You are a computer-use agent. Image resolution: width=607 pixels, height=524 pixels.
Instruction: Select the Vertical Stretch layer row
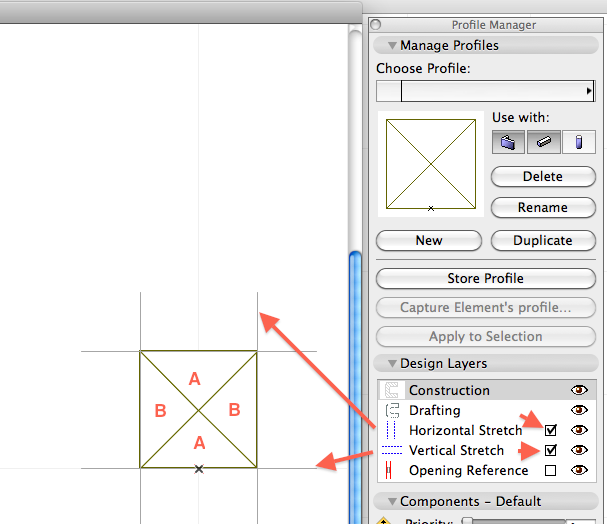487,450
